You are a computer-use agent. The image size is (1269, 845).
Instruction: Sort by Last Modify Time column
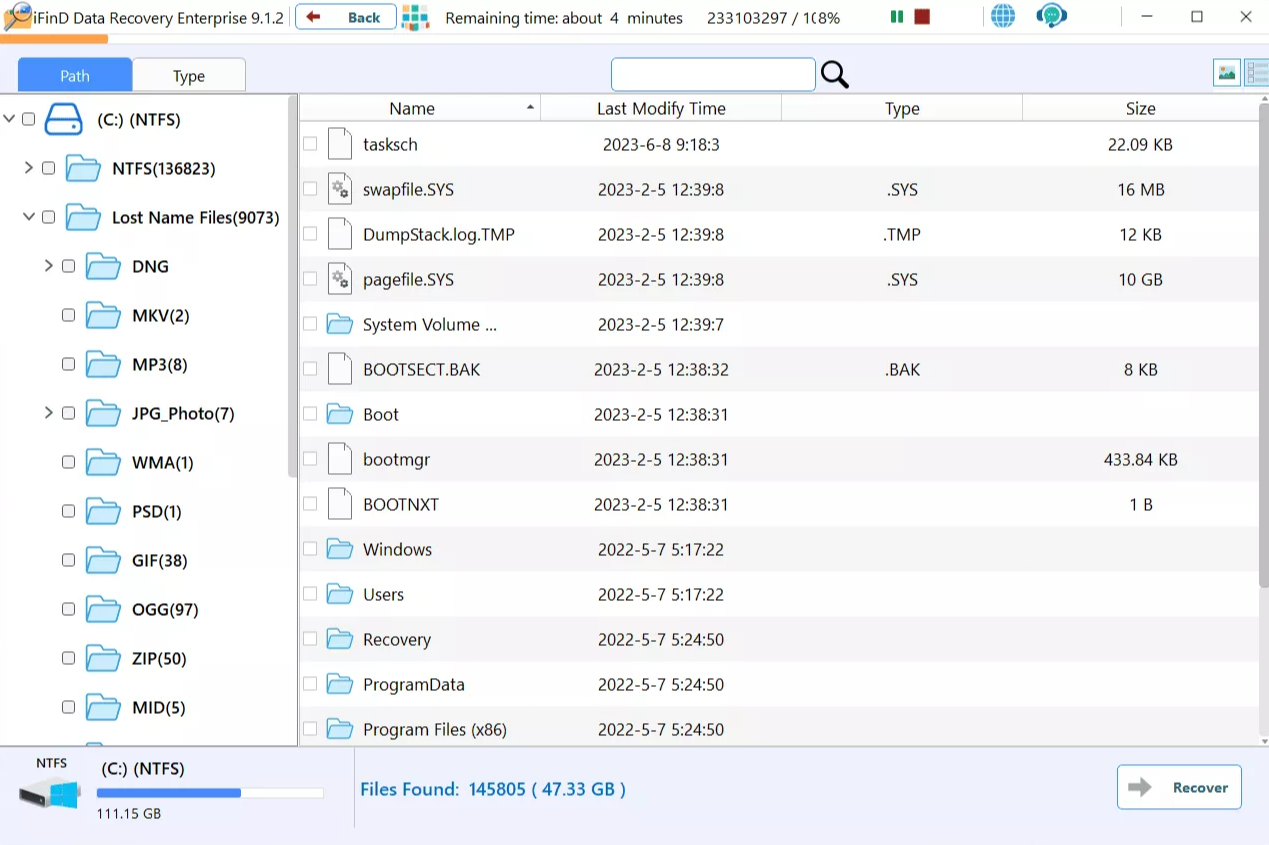[x=661, y=108]
